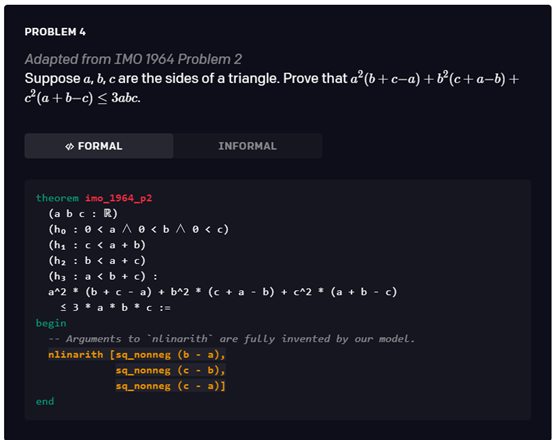Click the begin keyword in the code
This screenshot has height=440, width=557.
(x=51, y=324)
